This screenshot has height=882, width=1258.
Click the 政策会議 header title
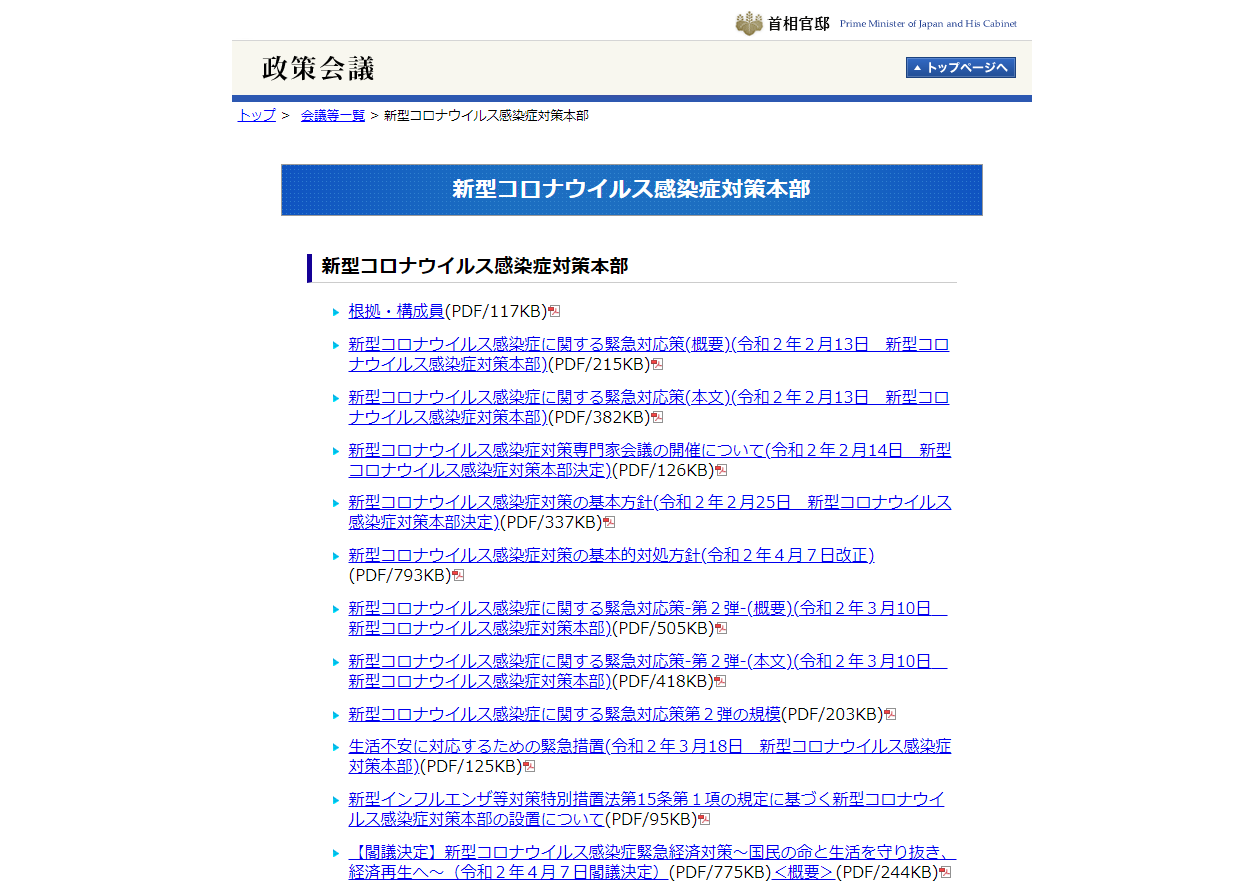click(x=318, y=68)
